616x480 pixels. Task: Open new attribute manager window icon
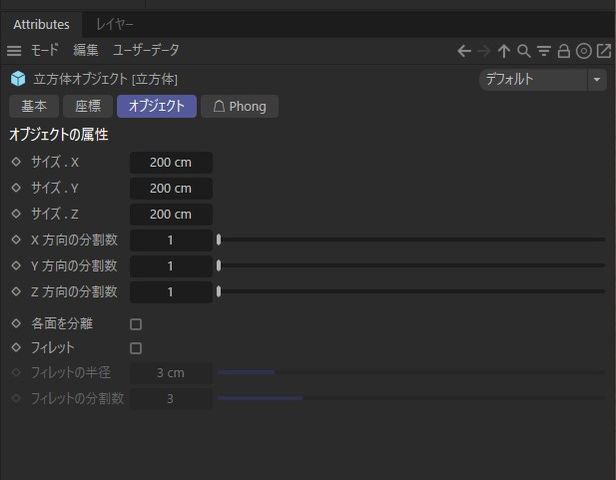[x=604, y=51]
